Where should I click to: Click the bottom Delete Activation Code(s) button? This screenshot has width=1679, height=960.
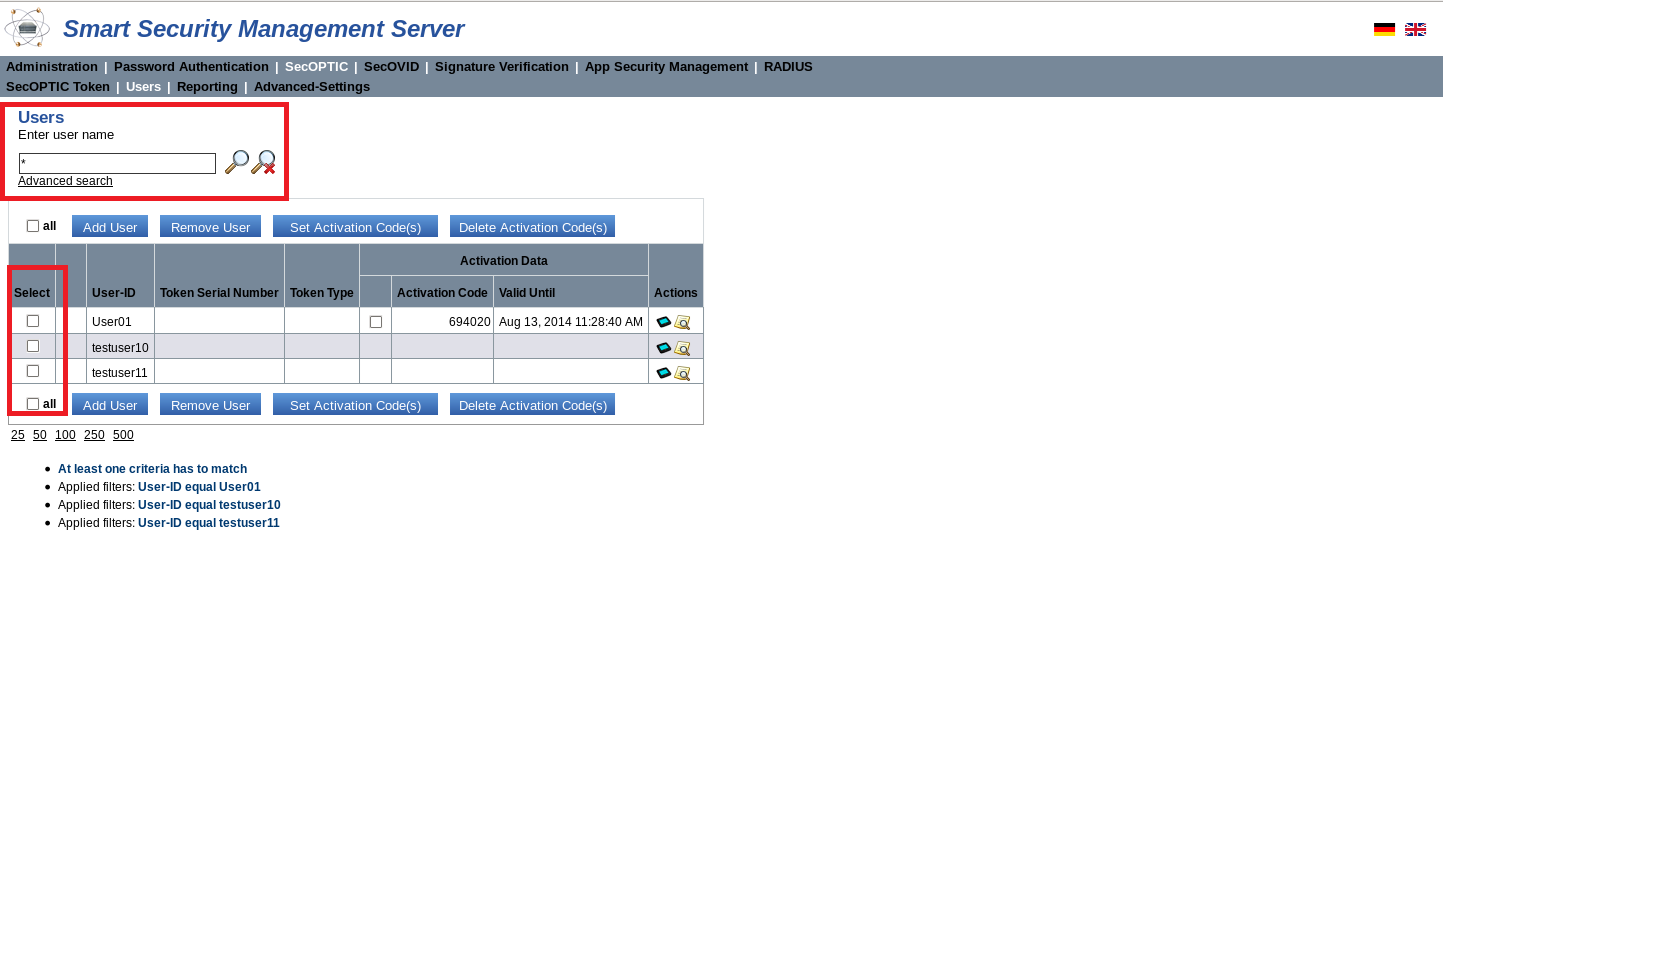tap(532, 405)
